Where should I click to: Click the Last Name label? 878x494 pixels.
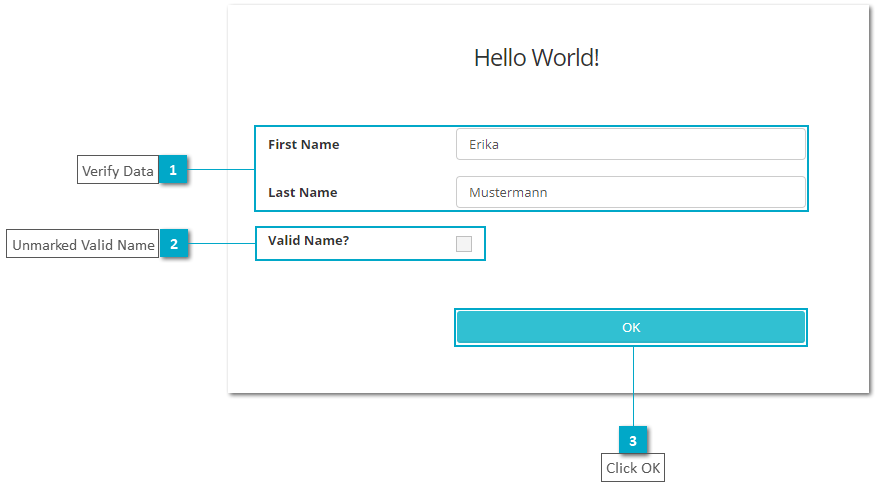[302, 193]
